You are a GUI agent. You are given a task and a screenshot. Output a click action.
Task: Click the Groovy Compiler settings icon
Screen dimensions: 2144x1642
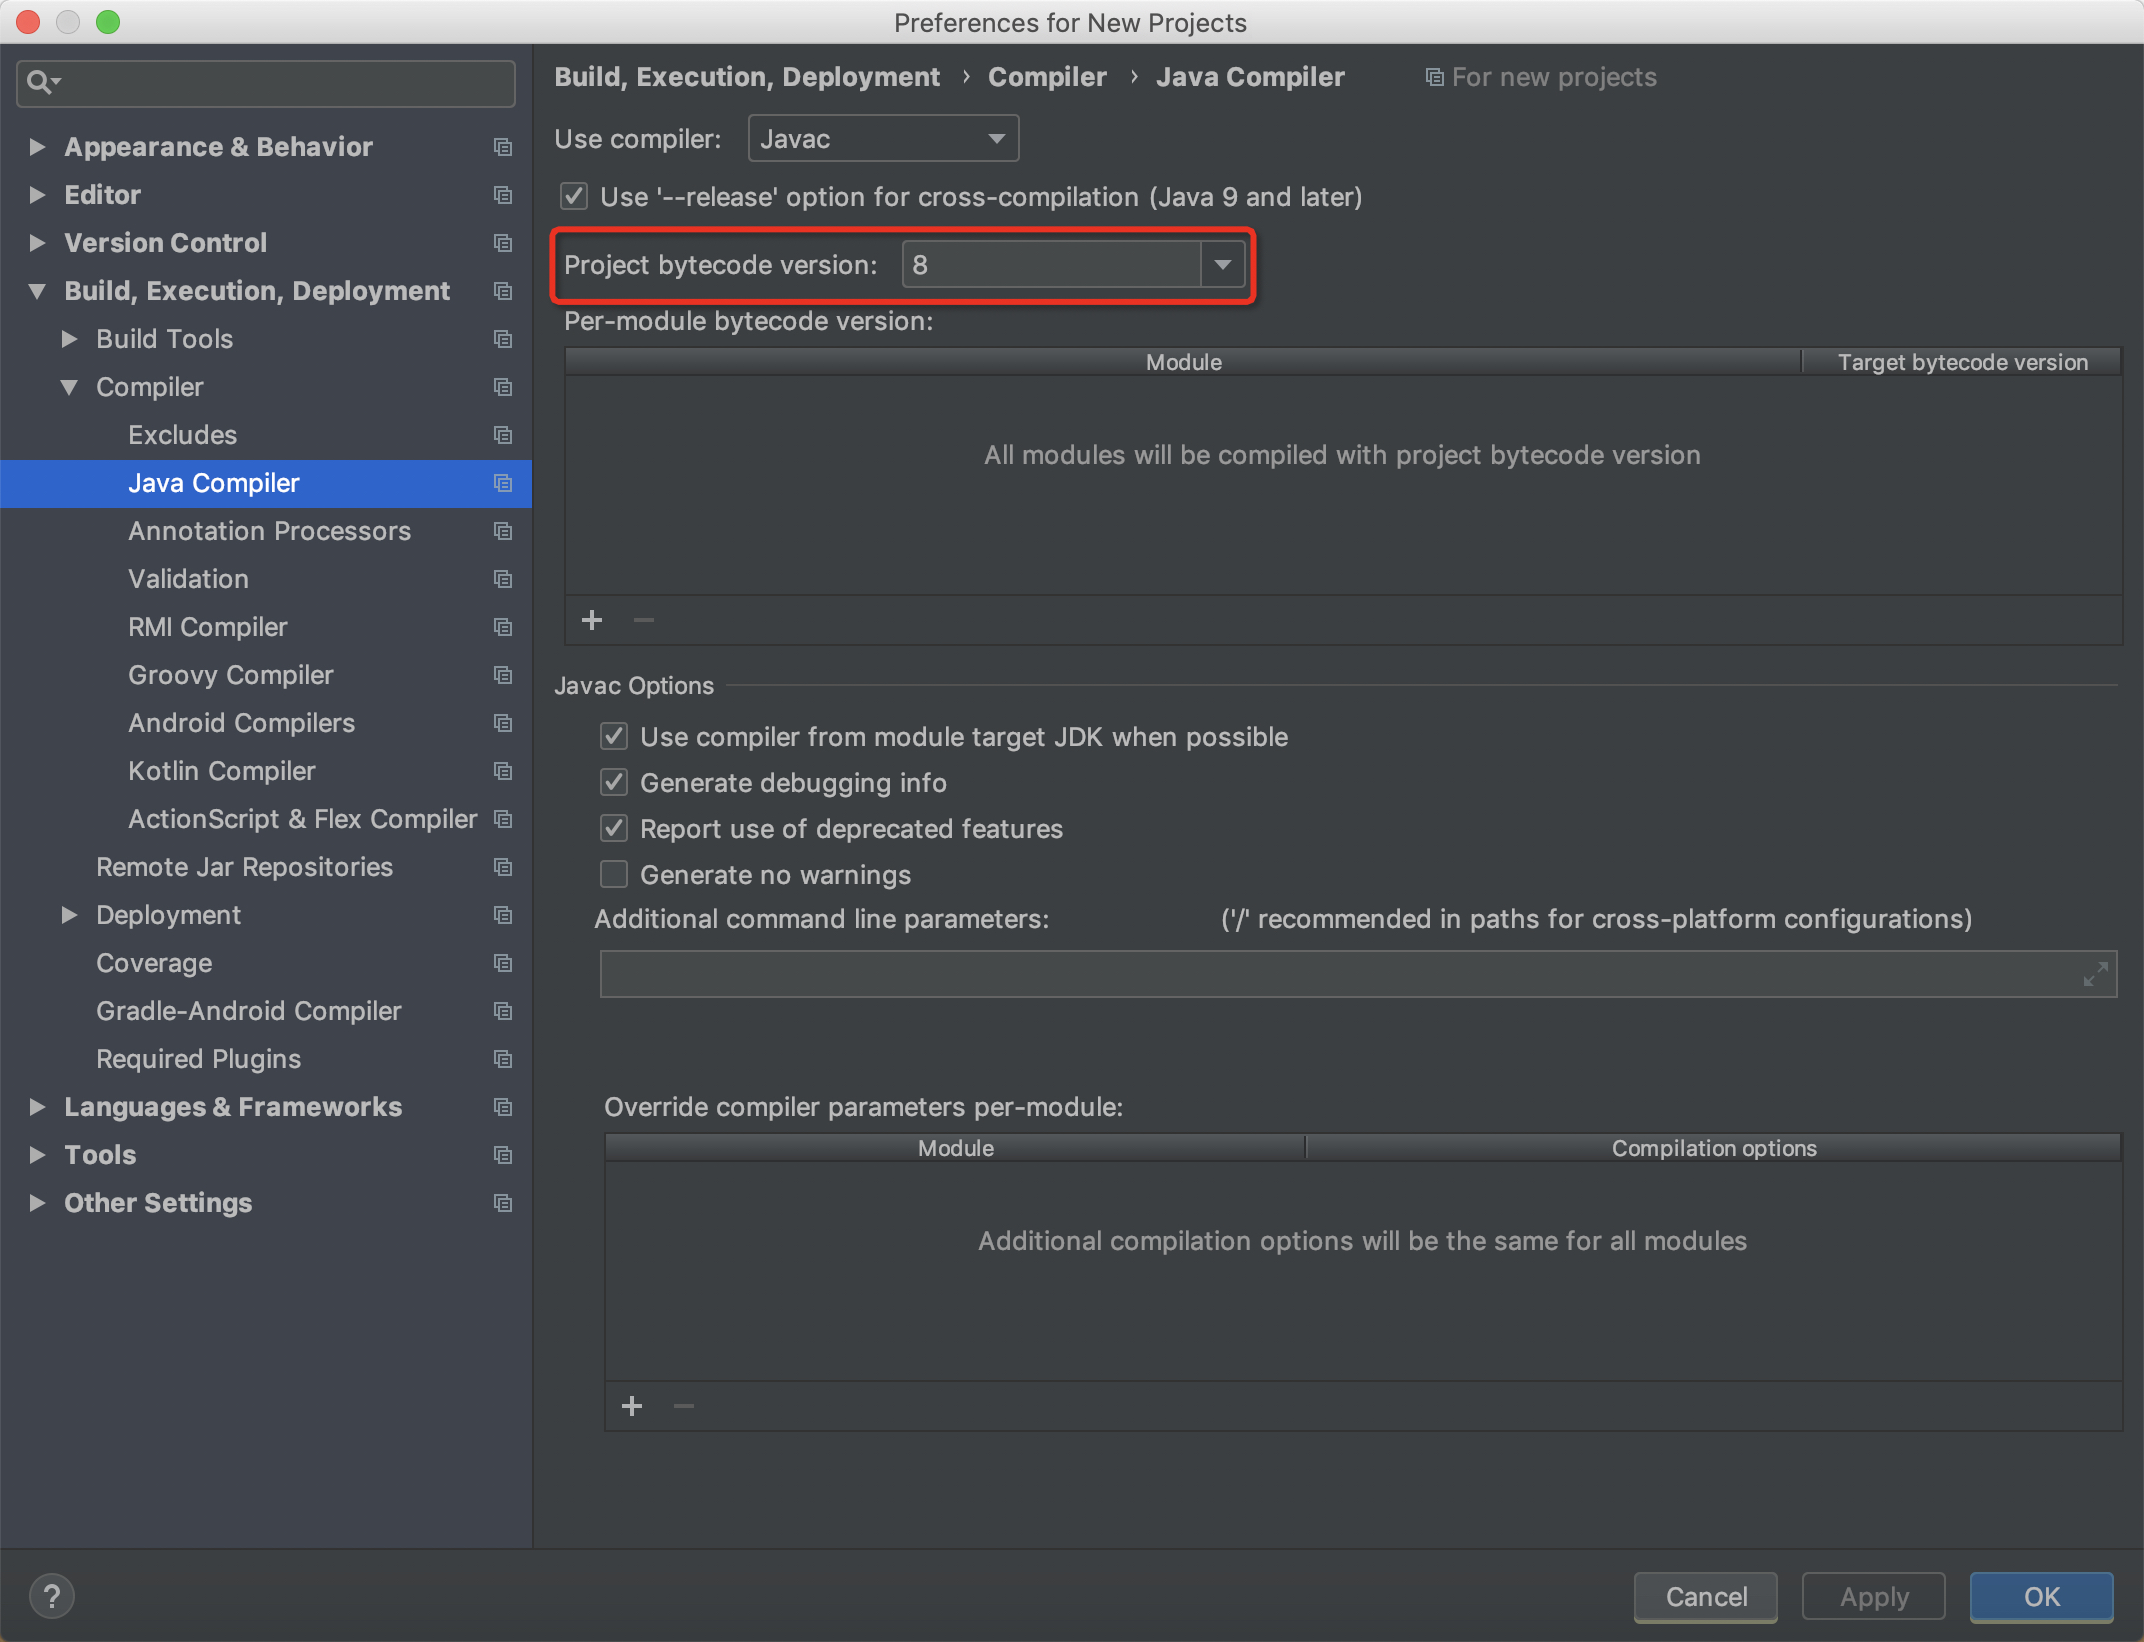(500, 676)
